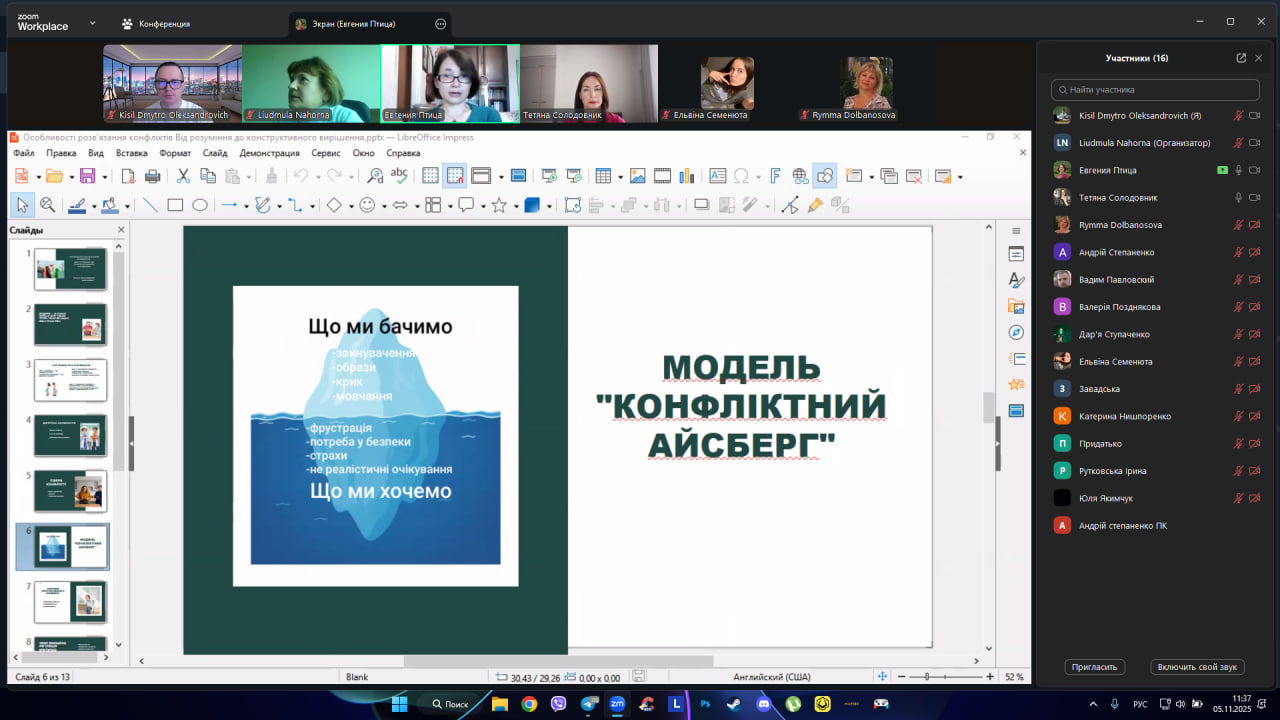Image resolution: width=1280 pixels, height=720 pixels.
Task: Click the Save document icon
Action: tap(87, 176)
